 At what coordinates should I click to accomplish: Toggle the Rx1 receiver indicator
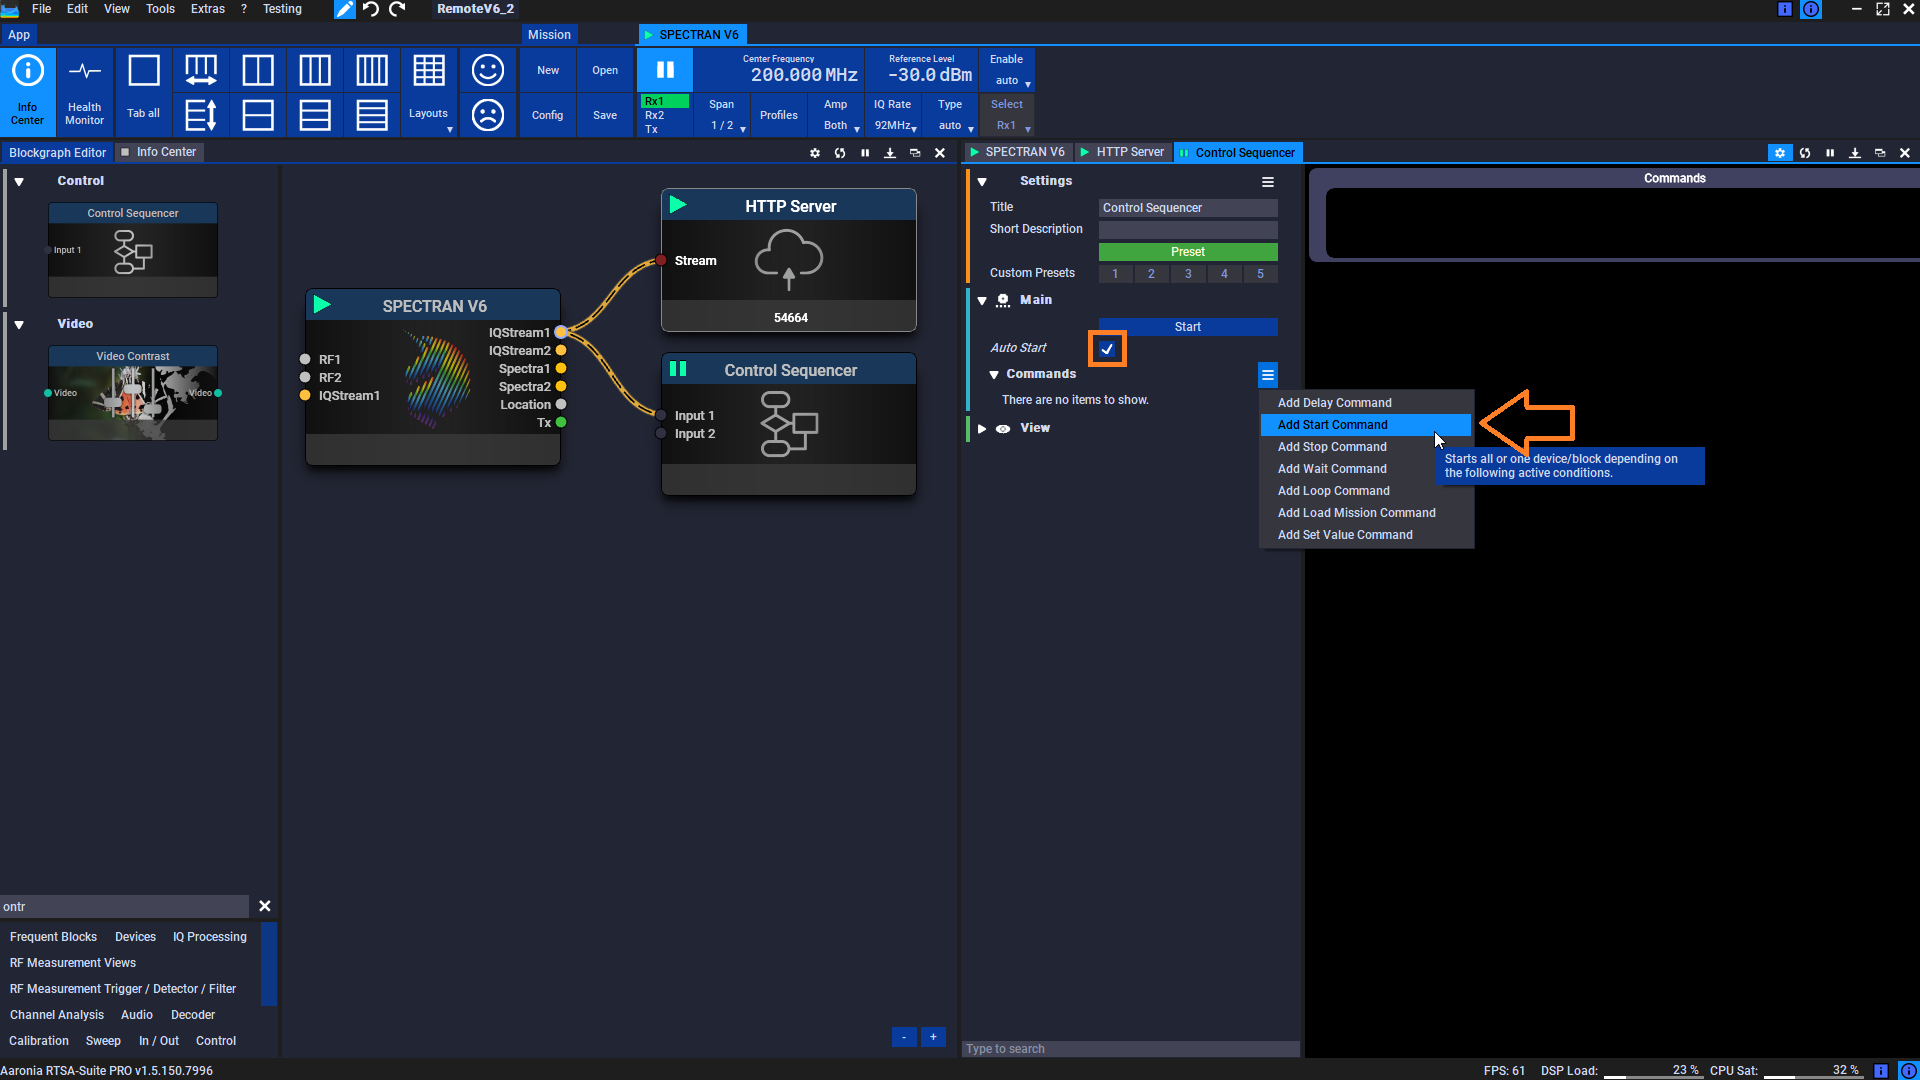(665, 101)
